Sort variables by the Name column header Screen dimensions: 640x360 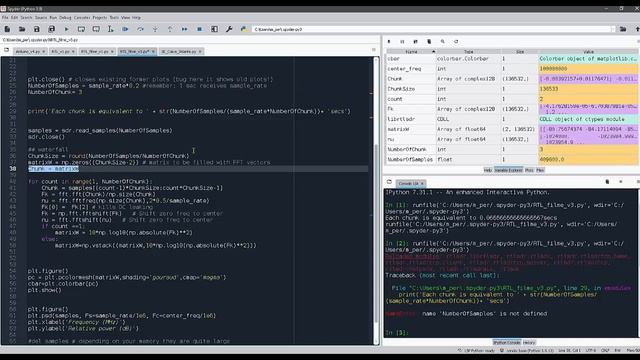point(411,52)
